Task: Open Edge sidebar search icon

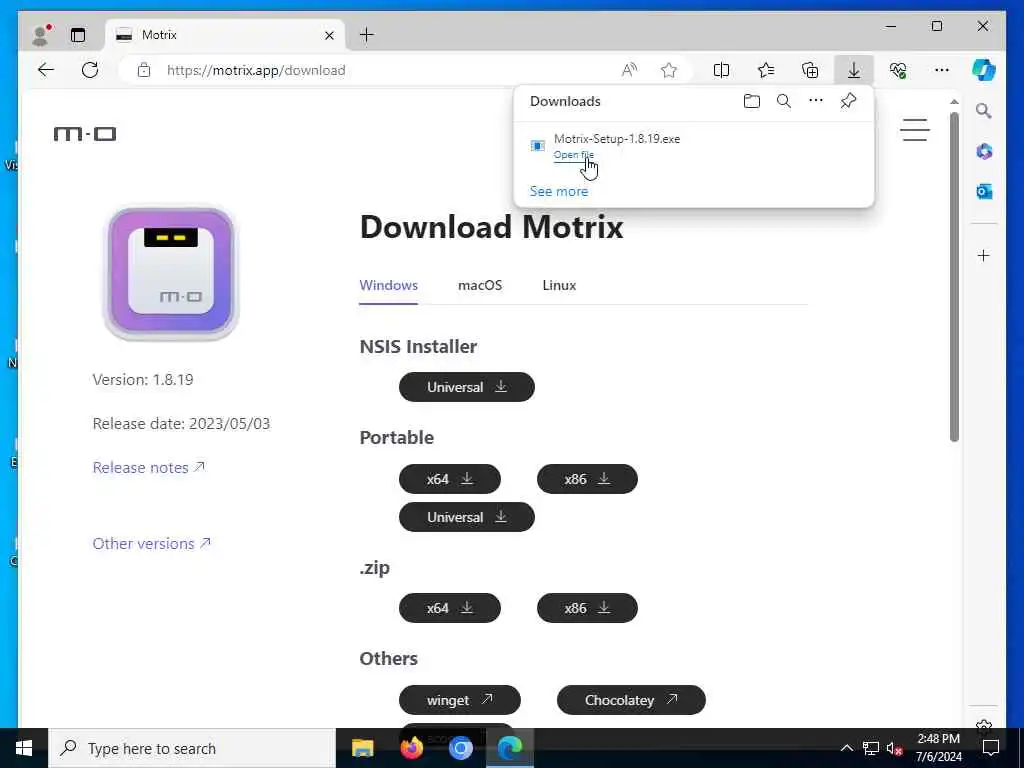Action: [x=984, y=111]
